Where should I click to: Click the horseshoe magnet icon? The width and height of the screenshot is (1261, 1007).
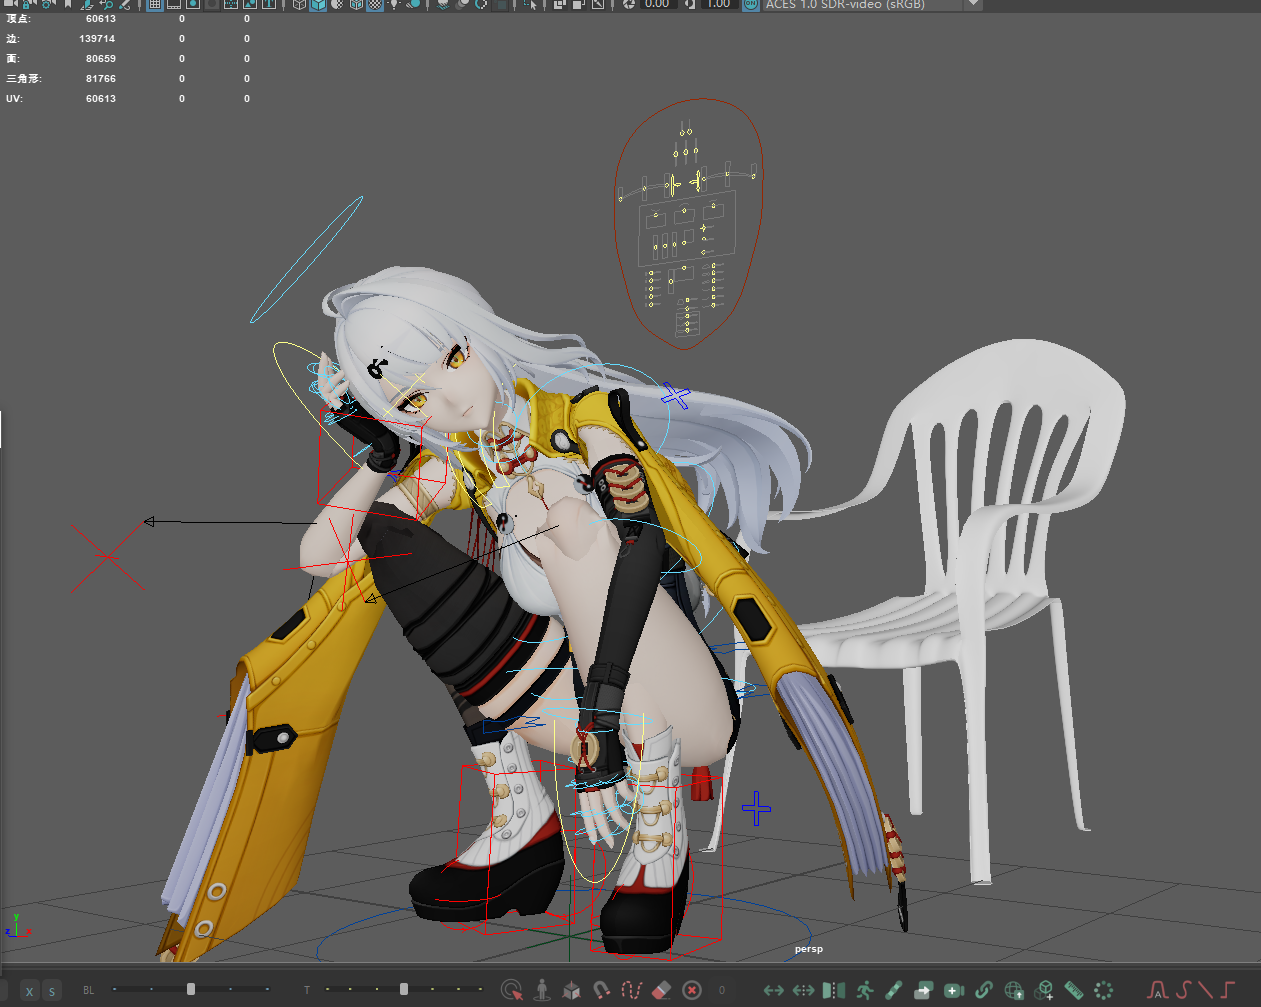tap(602, 990)
